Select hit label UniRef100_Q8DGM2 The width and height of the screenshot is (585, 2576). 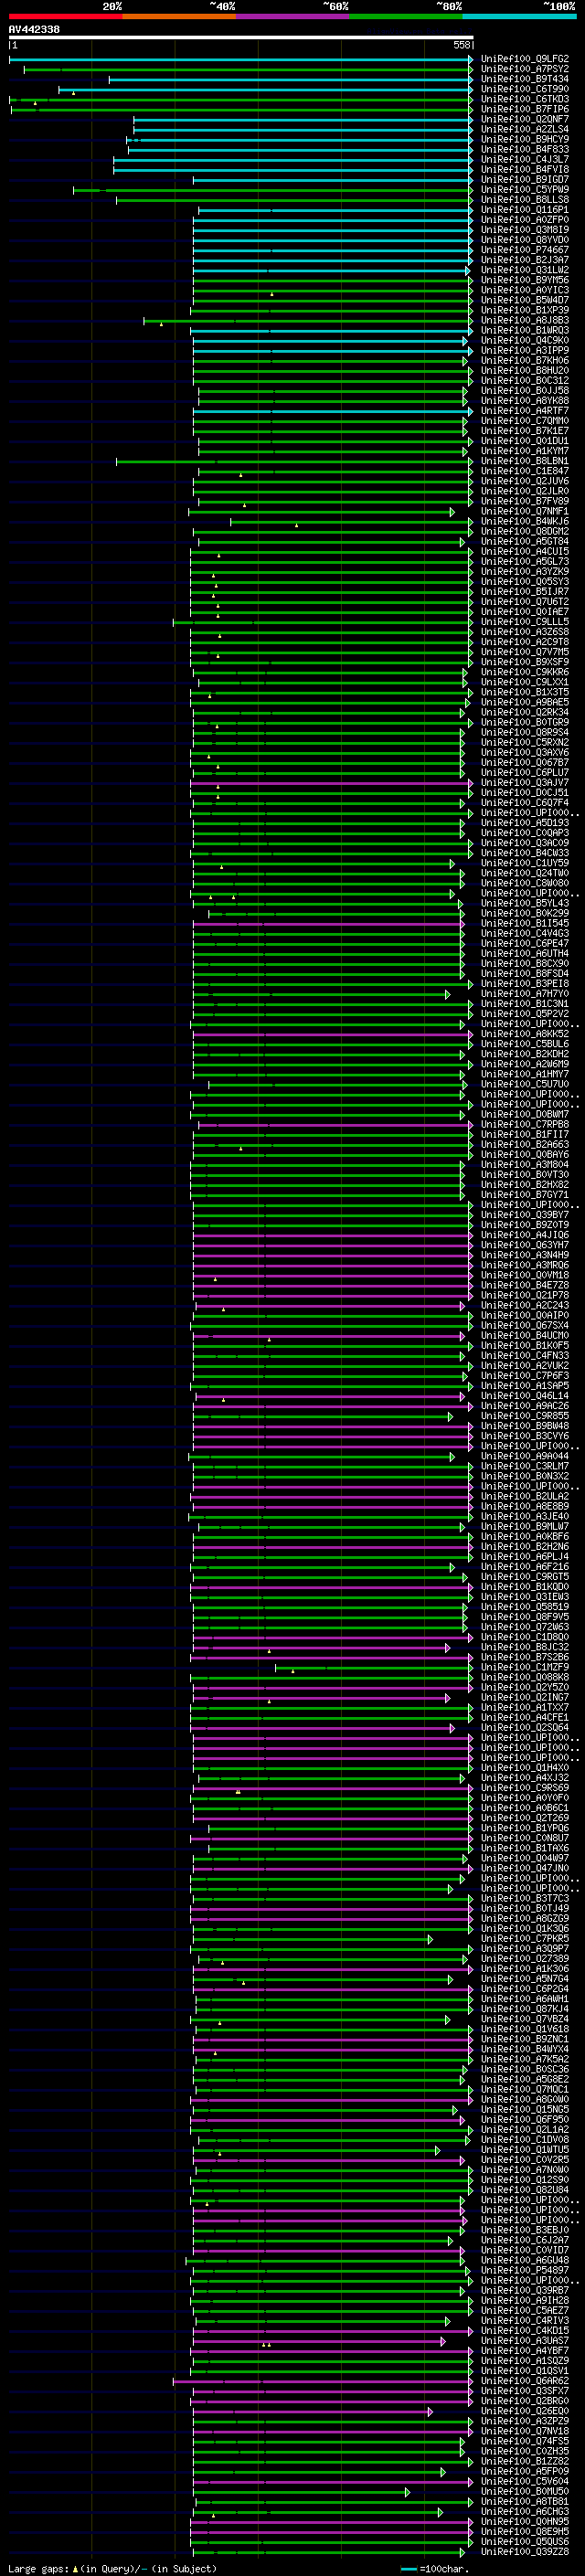525,531
